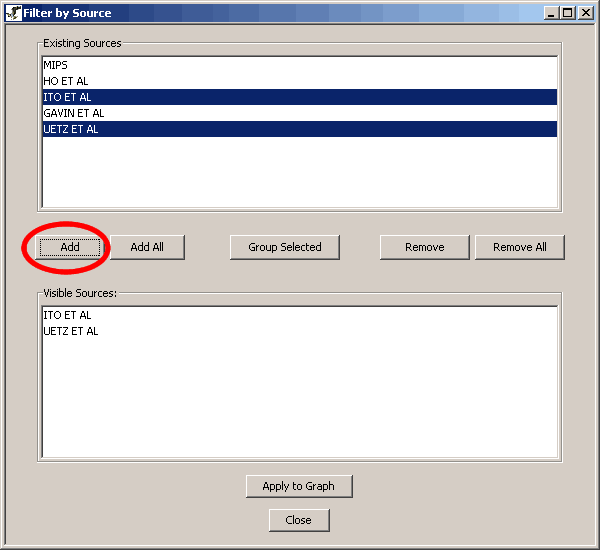Click the Remove button
This screenshot has width=600, height=550.
click(425, 247)
